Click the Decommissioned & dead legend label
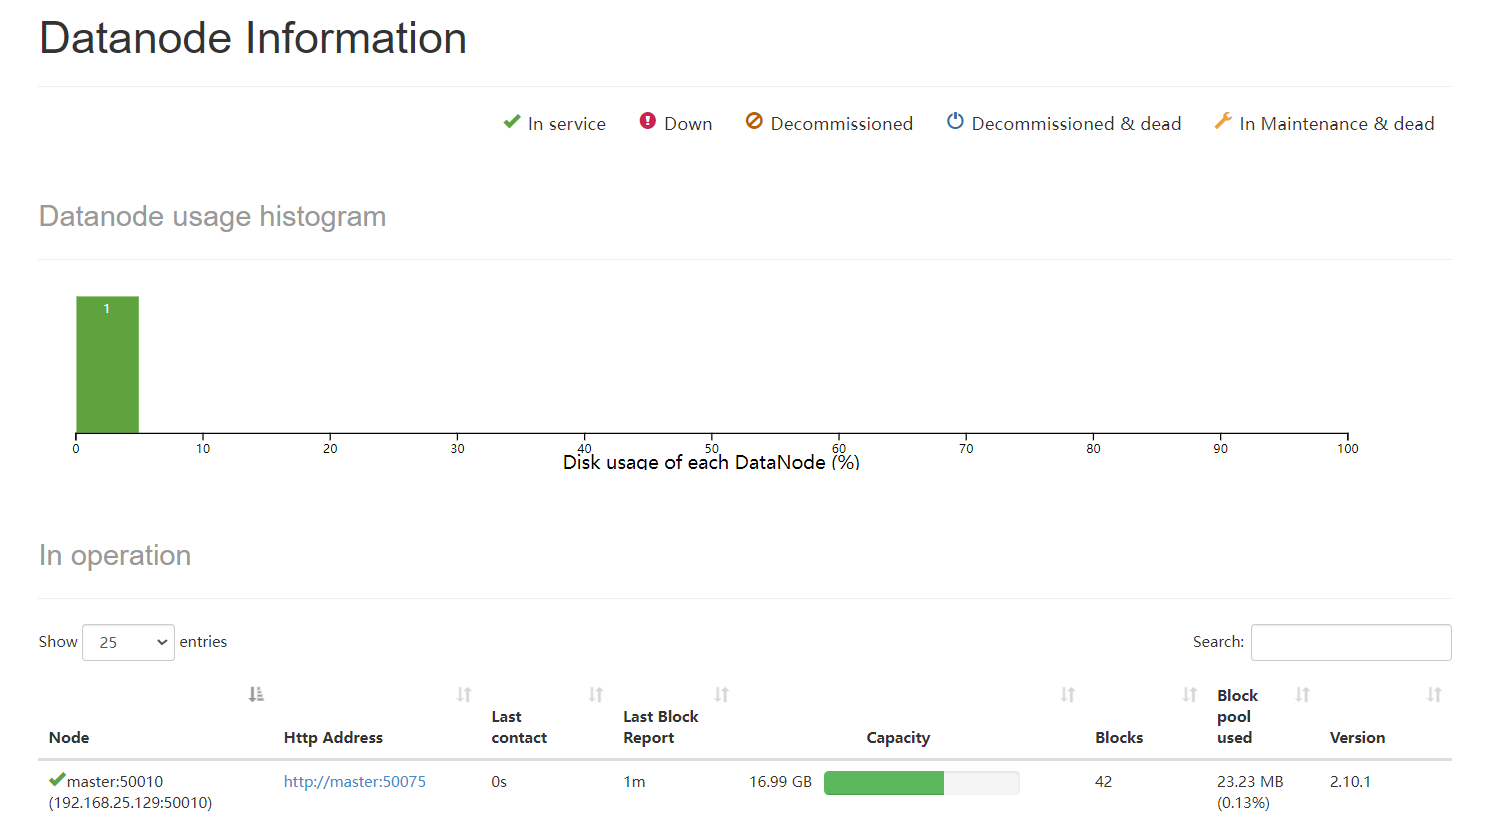Screen dimensions: 1489x828 click(1076, 123)
